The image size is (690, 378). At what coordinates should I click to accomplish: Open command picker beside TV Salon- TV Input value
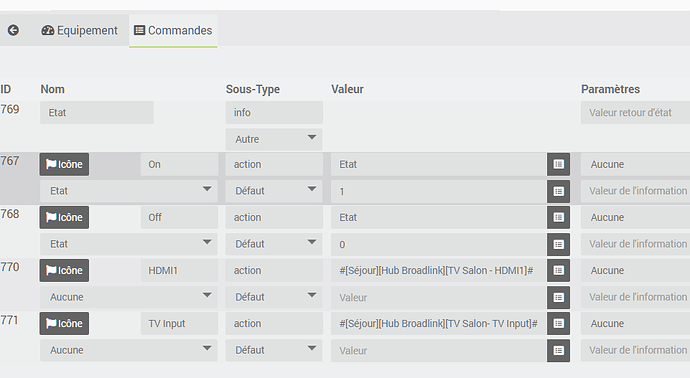(558, 323)
